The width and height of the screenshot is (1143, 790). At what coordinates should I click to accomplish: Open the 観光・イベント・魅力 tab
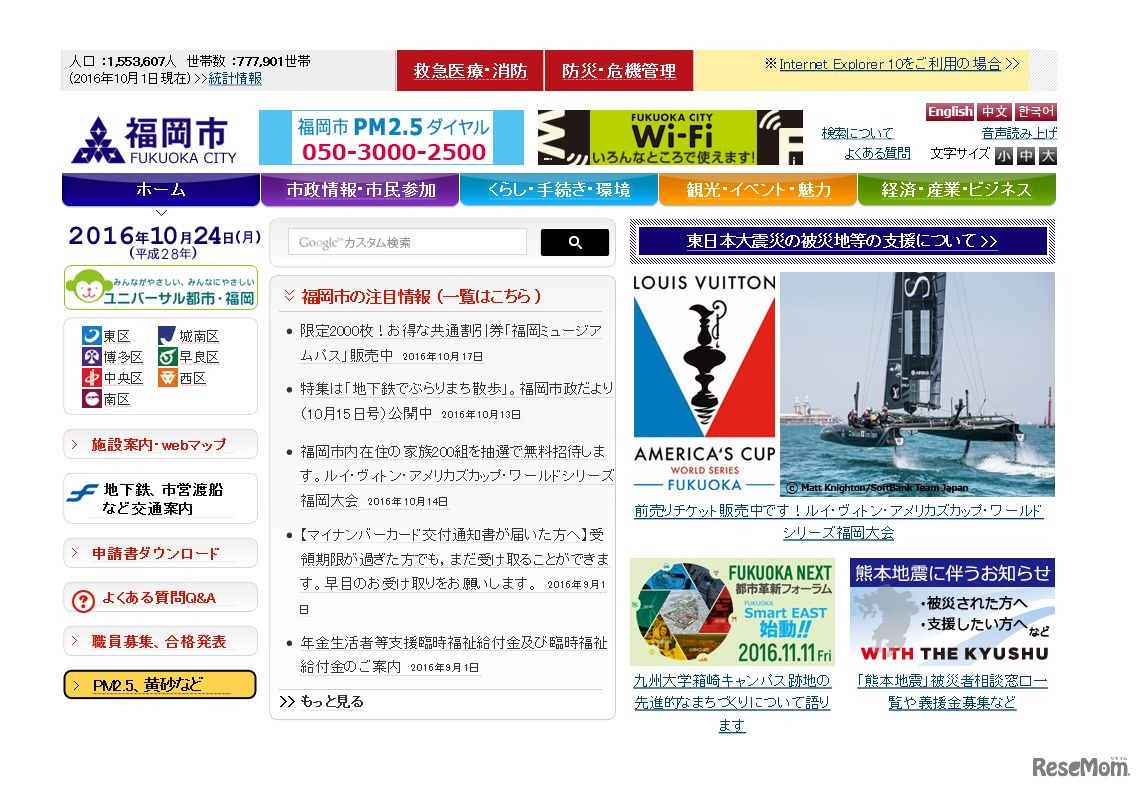(x=758, y=189)
